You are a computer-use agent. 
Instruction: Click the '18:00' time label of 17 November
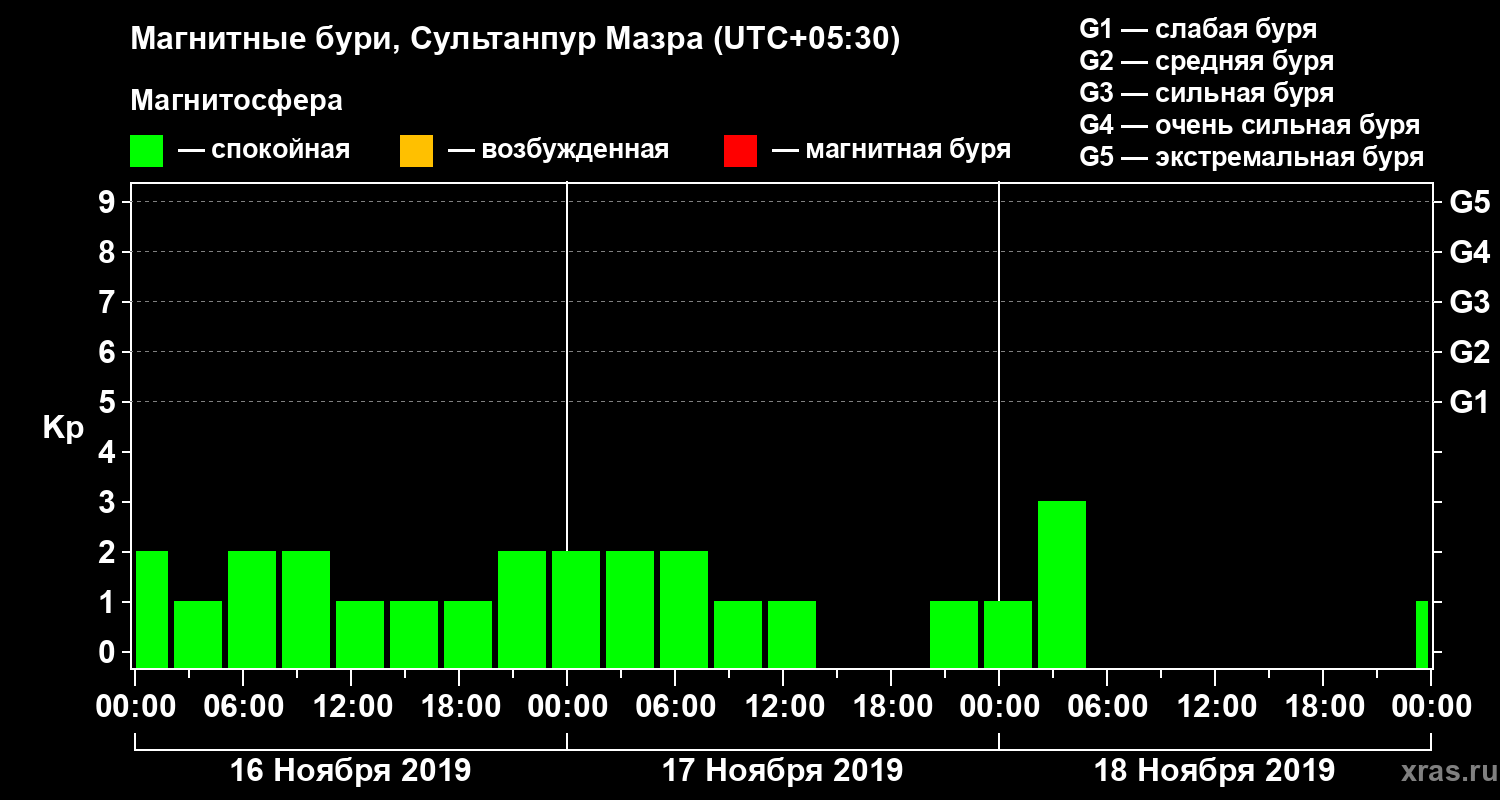891,706
